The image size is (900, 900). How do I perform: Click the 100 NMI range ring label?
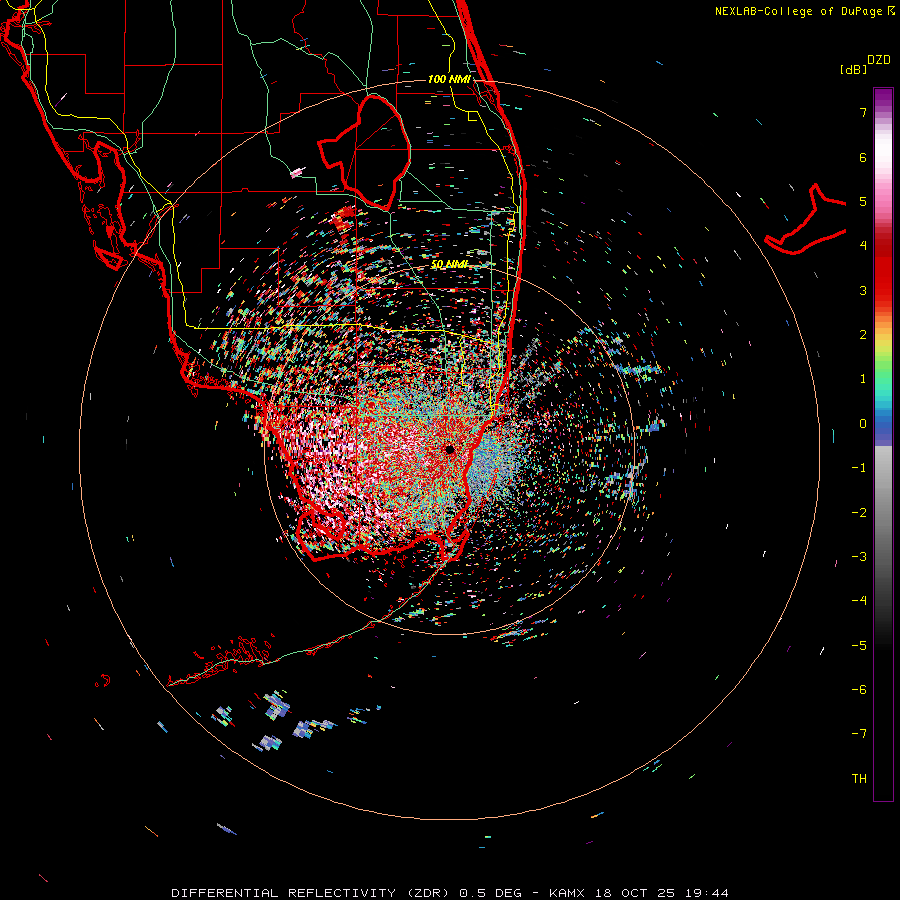pyautogui.click(x=449, y=79)
